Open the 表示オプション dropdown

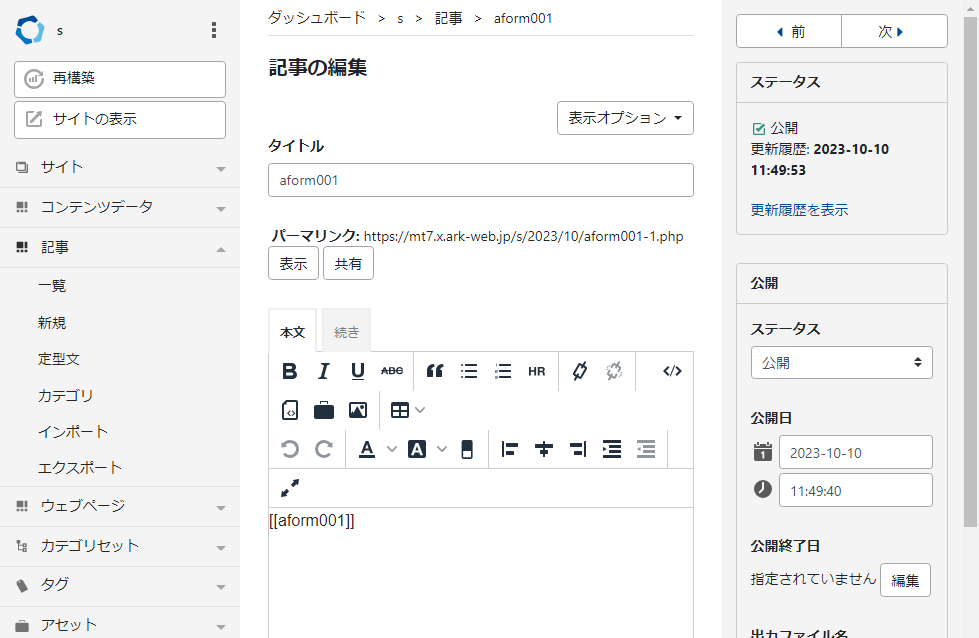pos(625,118)
